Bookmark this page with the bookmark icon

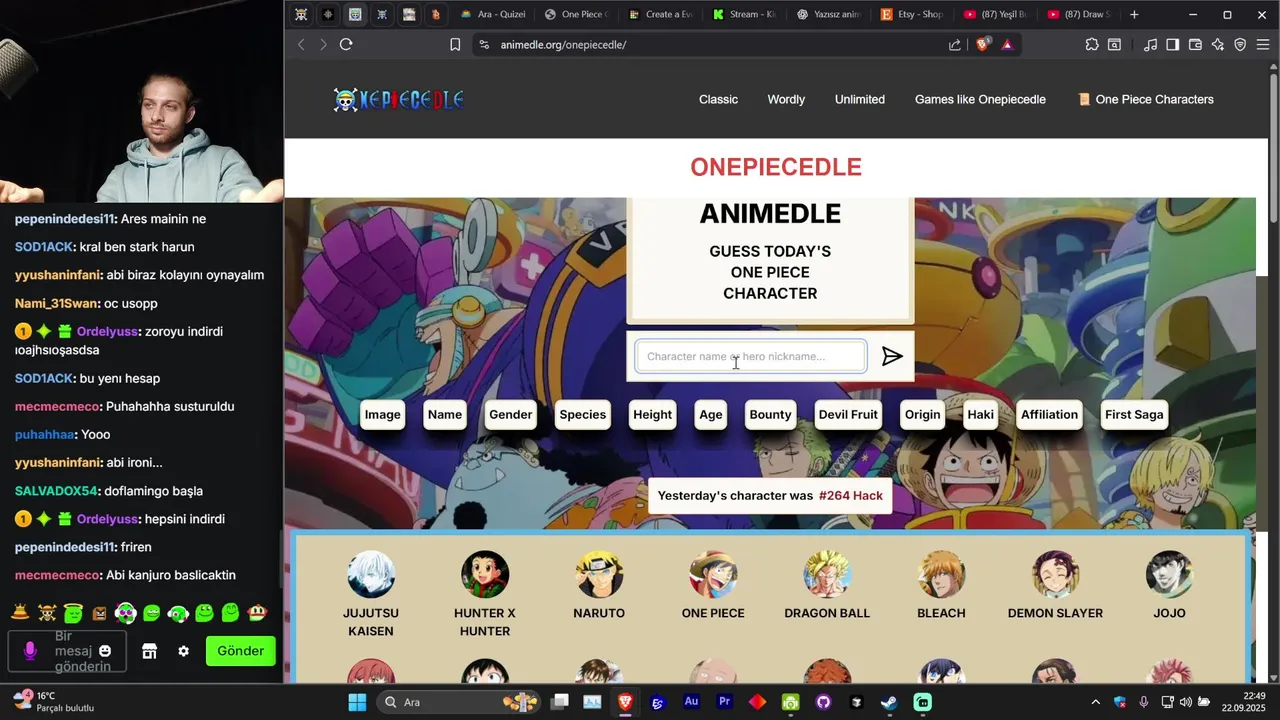tap(455, 44)
